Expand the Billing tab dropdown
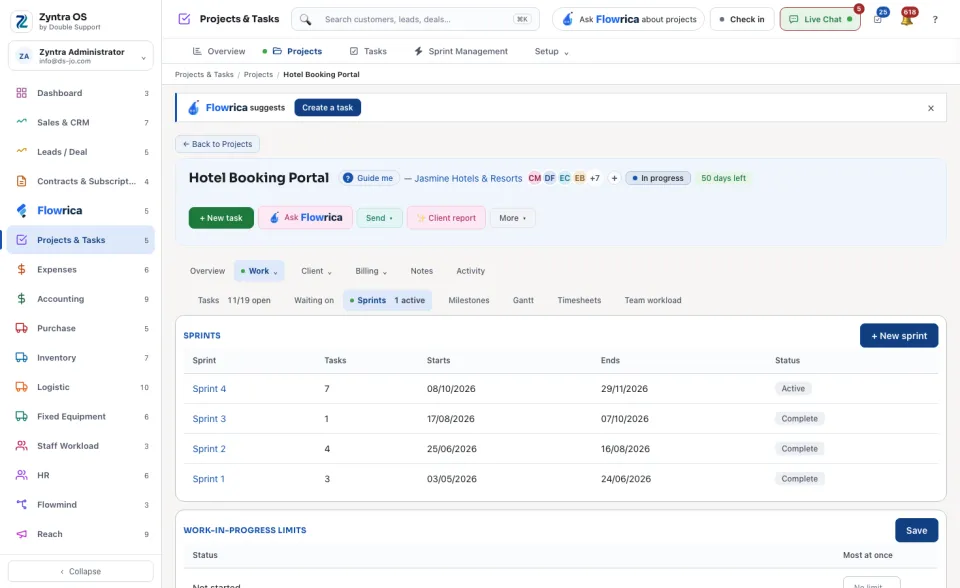Screen dimensions: 960x588 coord(371,271)
